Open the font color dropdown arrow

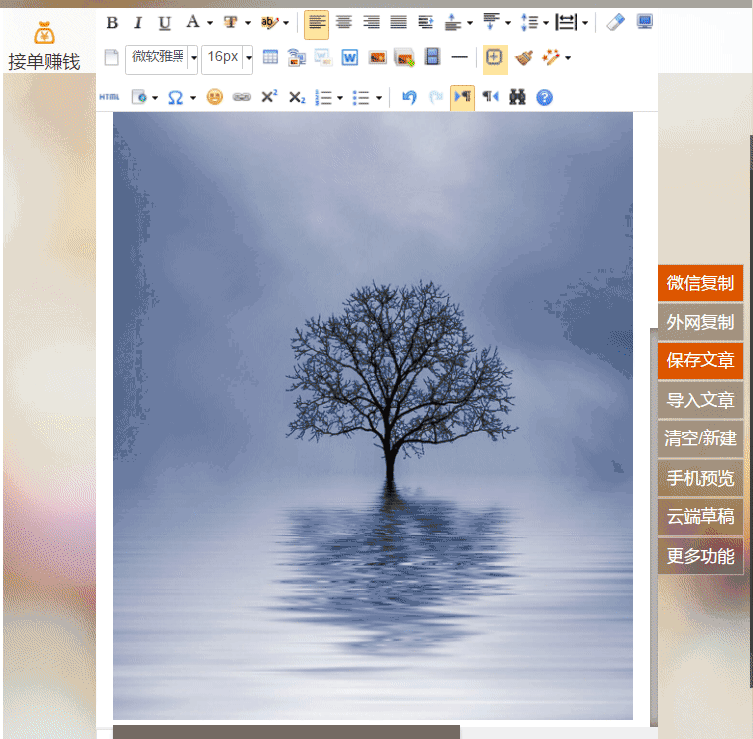click(210, 23)
